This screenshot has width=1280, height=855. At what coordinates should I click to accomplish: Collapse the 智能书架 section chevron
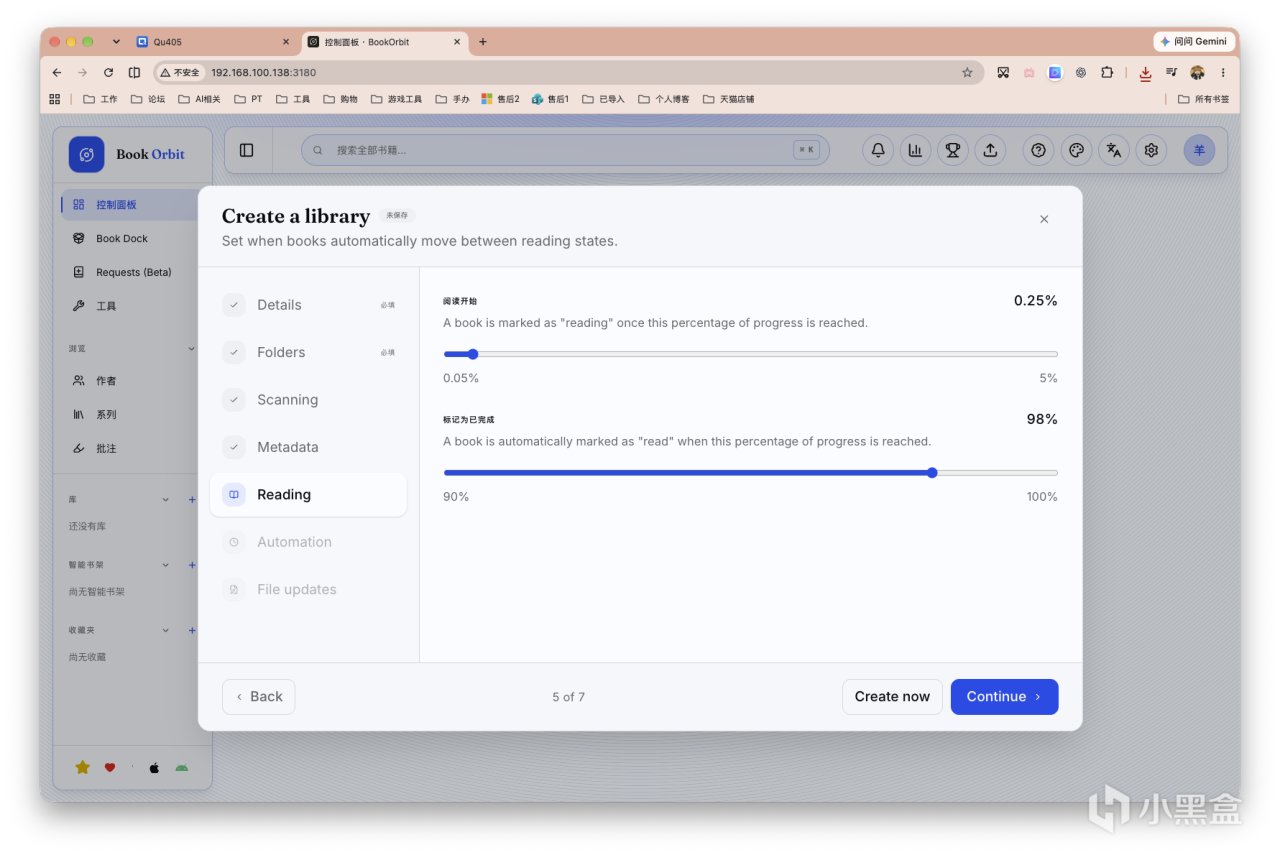(166, 565)
